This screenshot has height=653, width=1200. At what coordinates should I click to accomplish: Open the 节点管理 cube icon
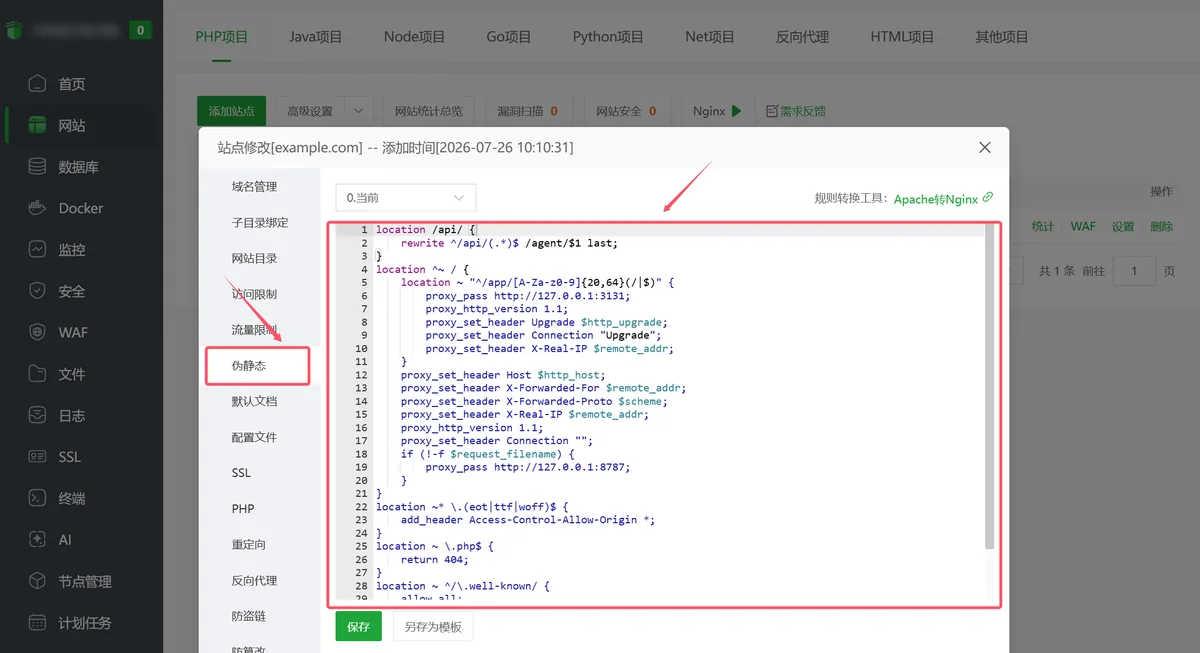[38, 581]
